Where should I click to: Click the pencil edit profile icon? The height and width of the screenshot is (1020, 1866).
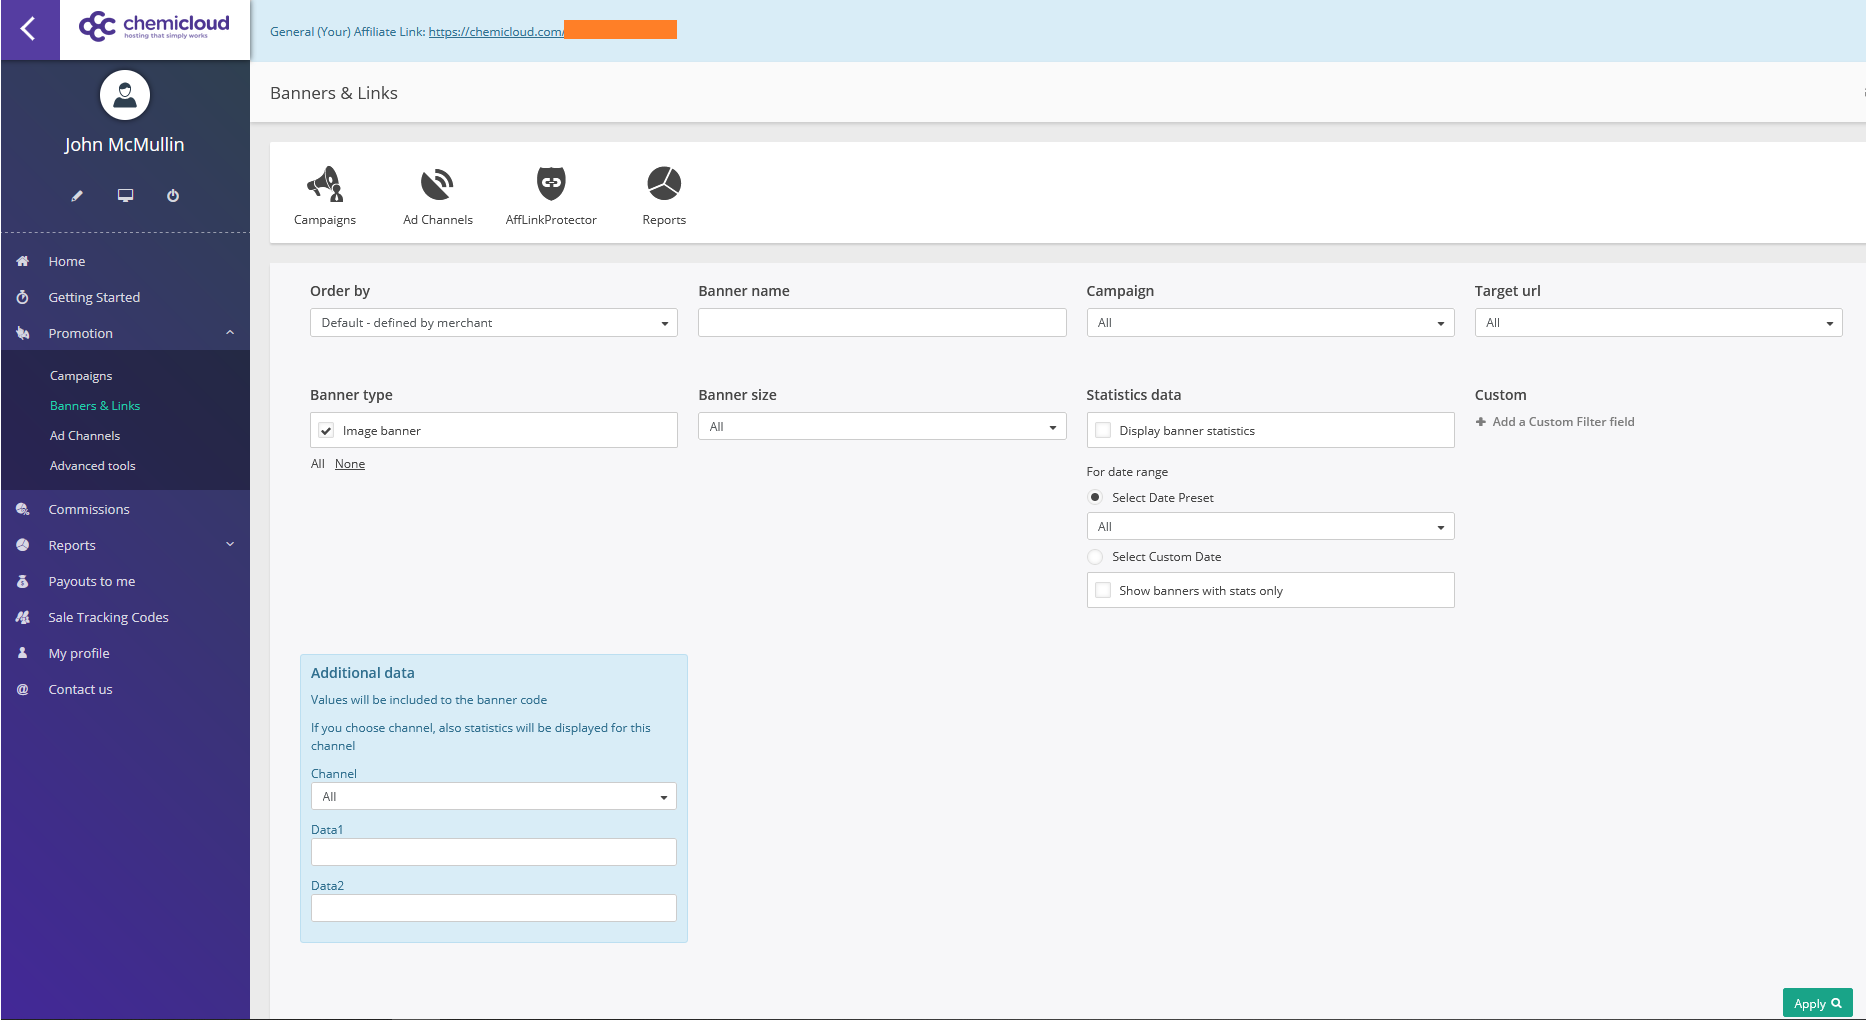77,196
